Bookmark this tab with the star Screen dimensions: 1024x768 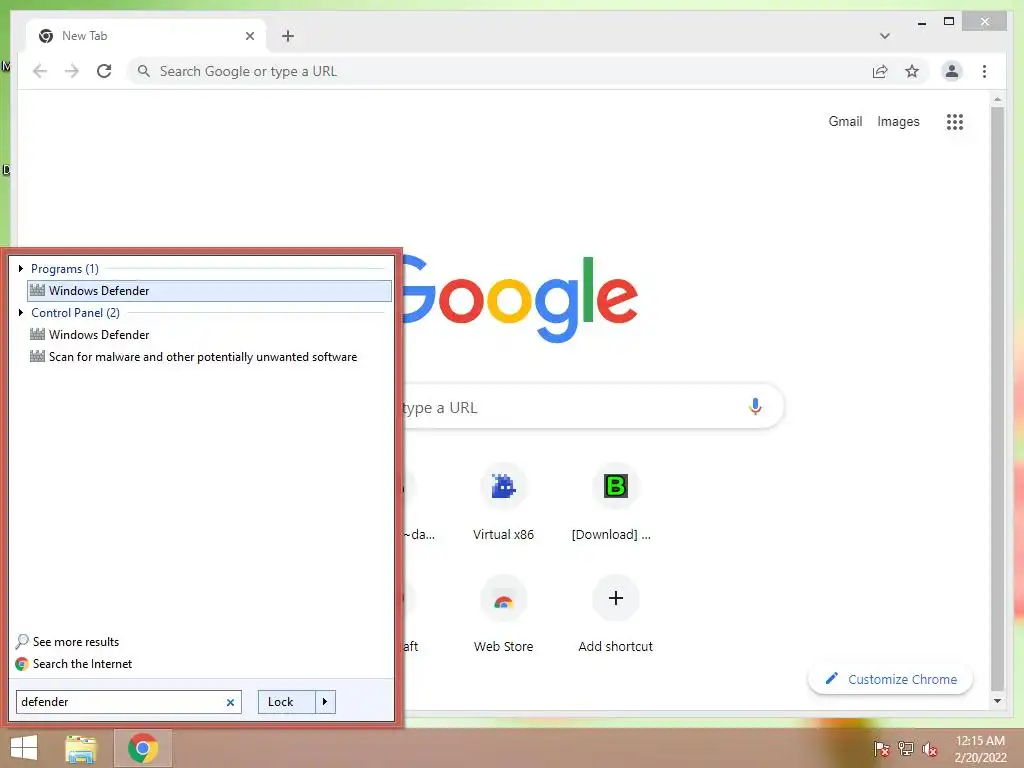(912, 71)
